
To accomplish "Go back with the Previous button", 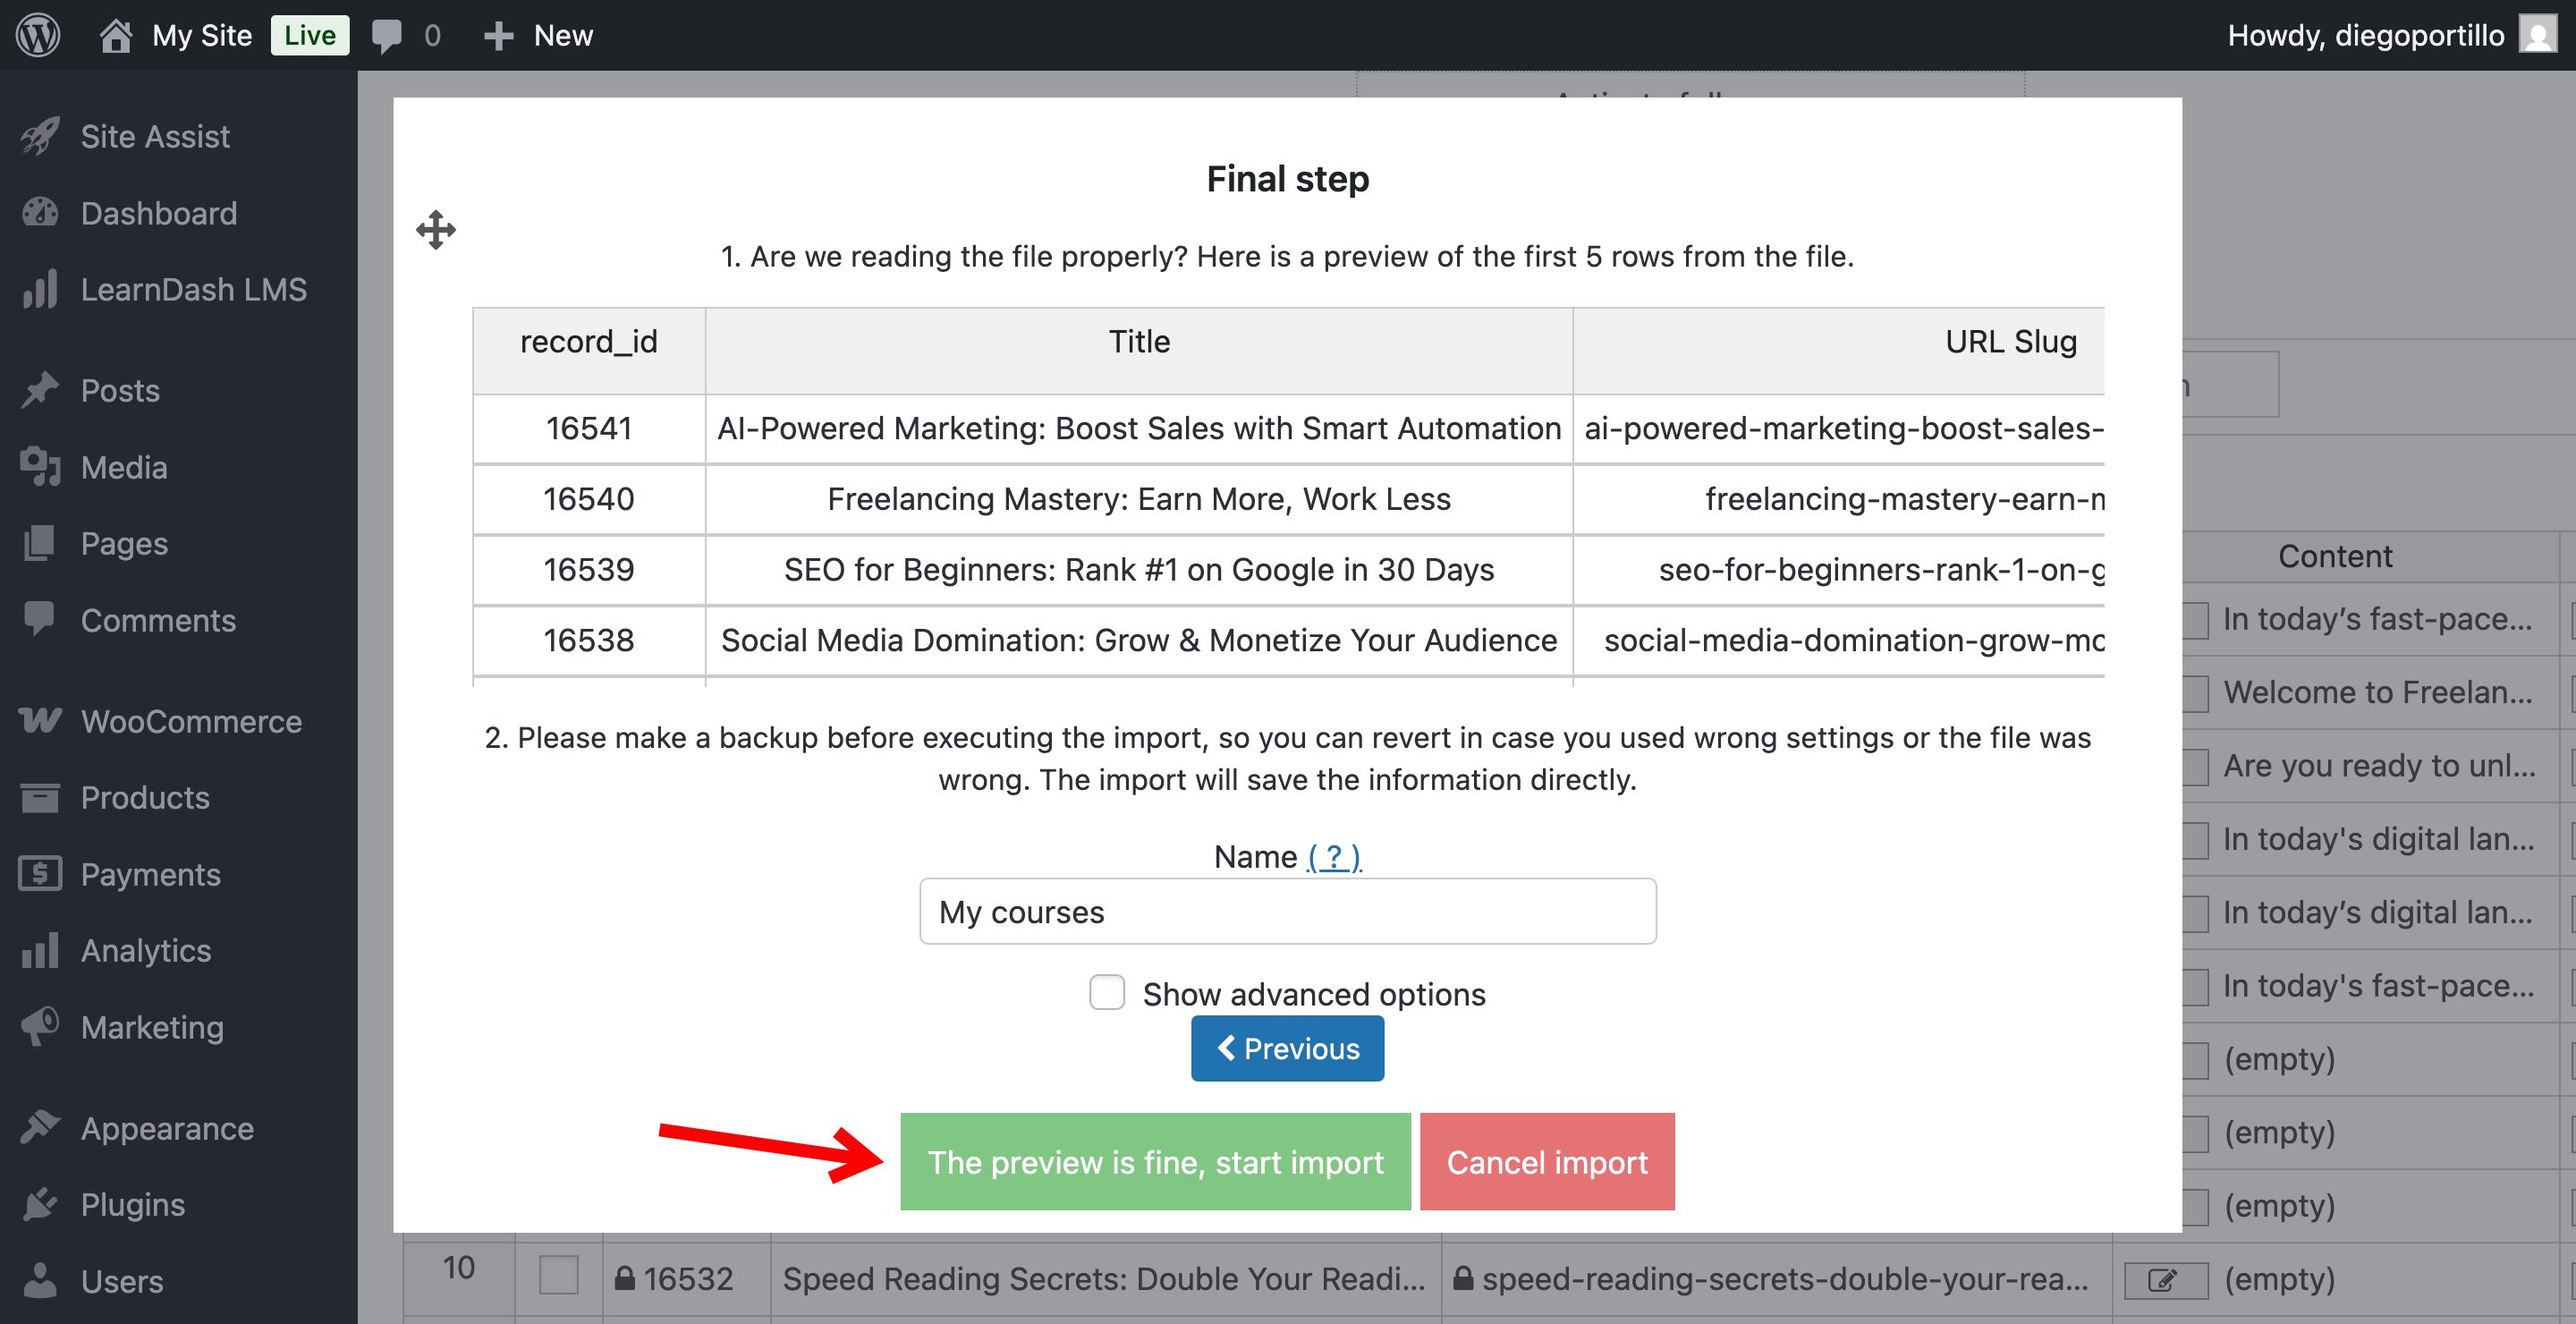I will click(x=1287, y=1048).
